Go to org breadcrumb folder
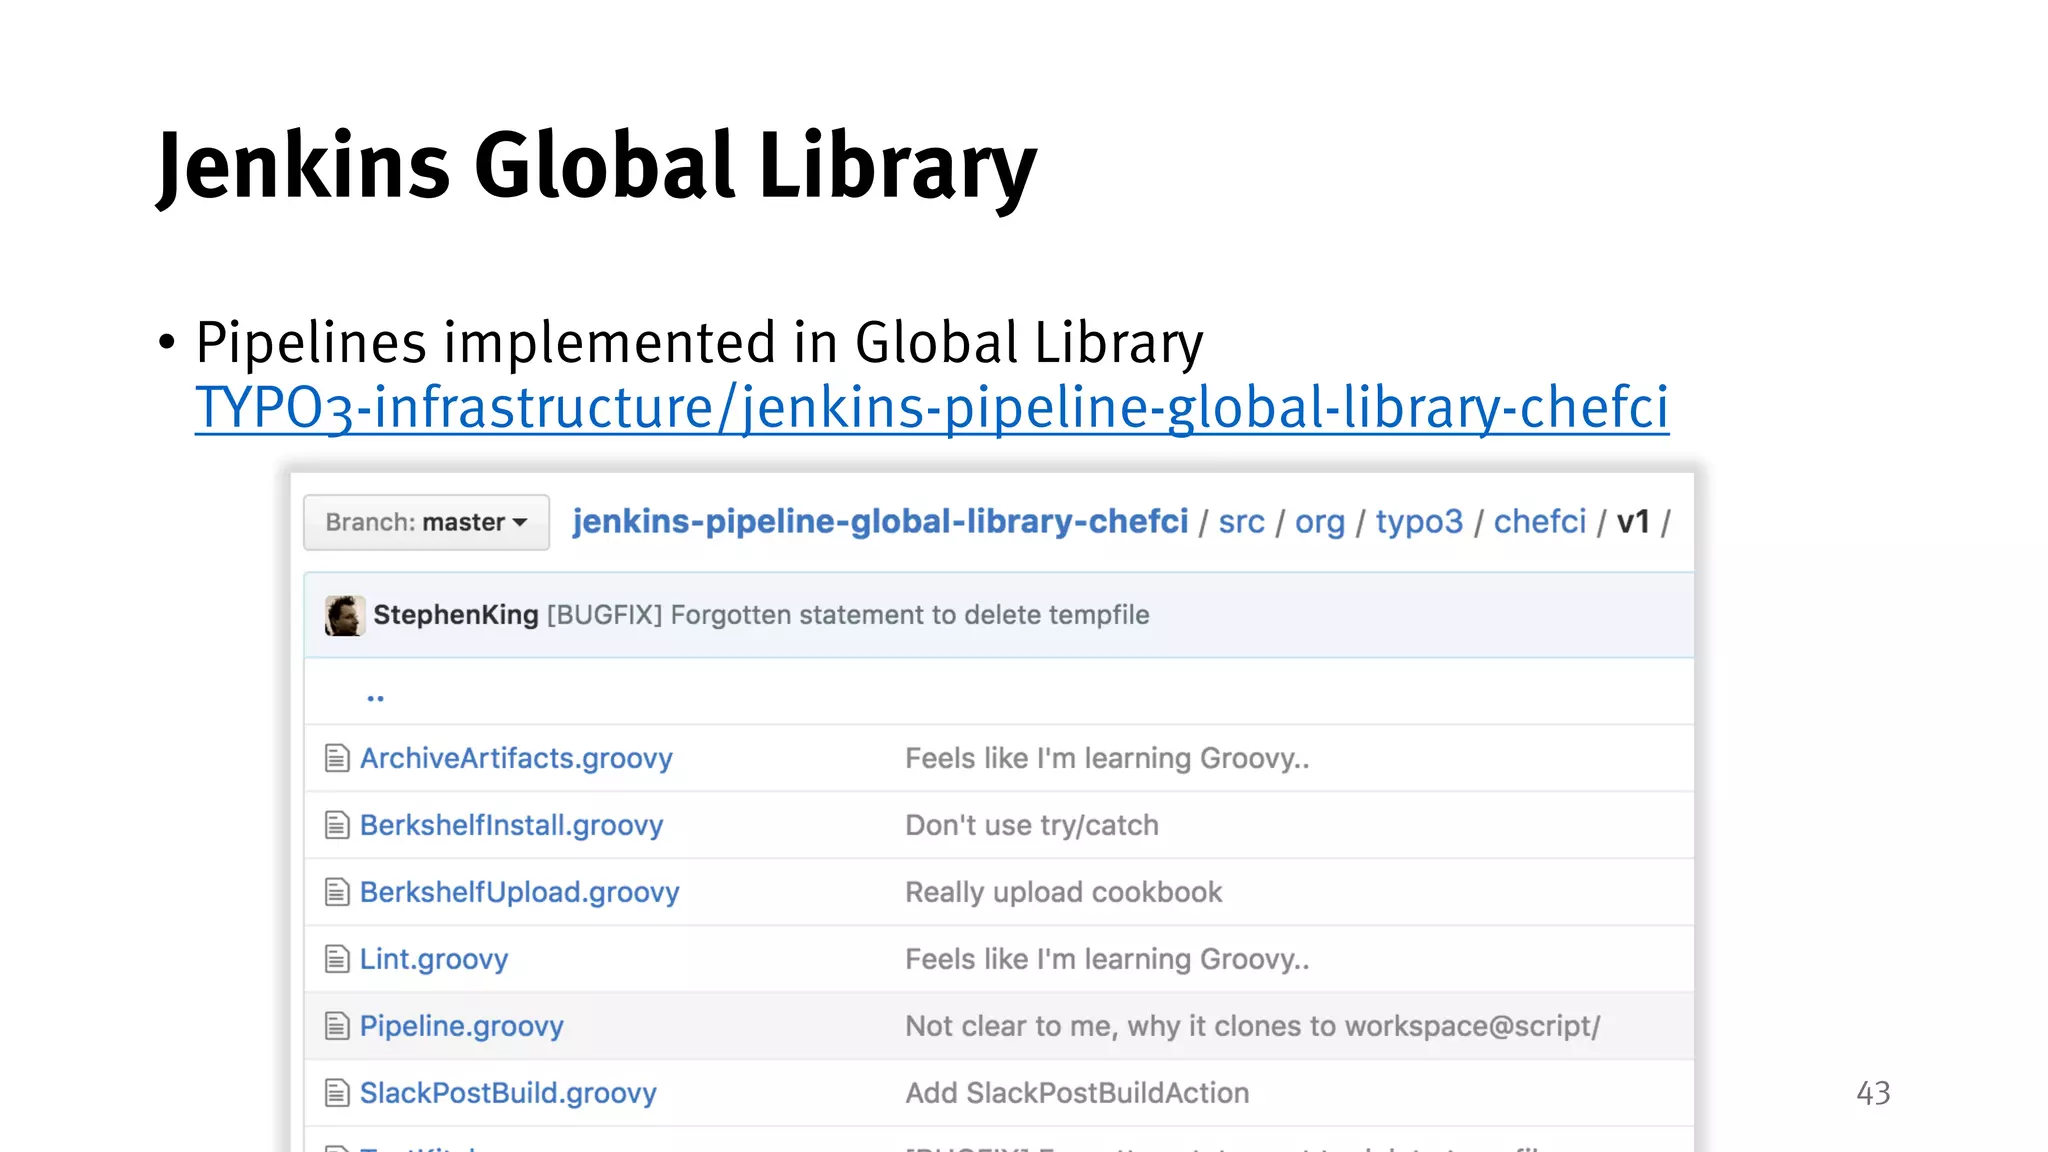2048x1152 pixels. [1320, 522]
